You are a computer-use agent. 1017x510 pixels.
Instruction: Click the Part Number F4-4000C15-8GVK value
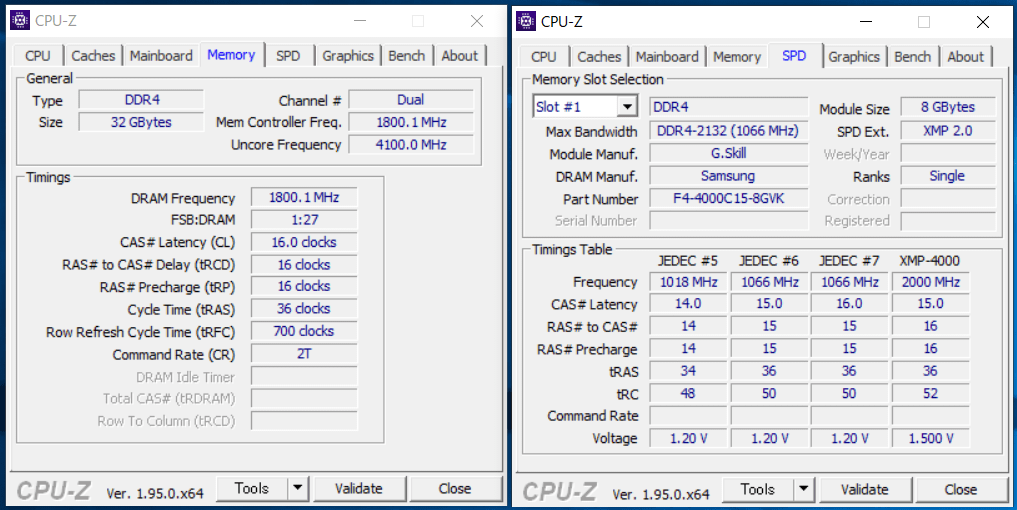729,199
